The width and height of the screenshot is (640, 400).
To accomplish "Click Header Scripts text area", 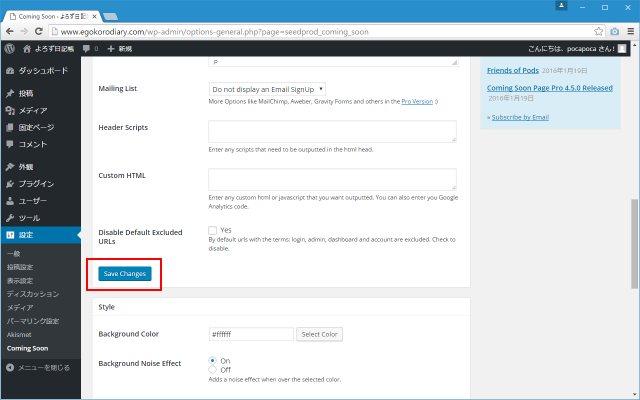I will pyautogui.click(x=332, y=131).
